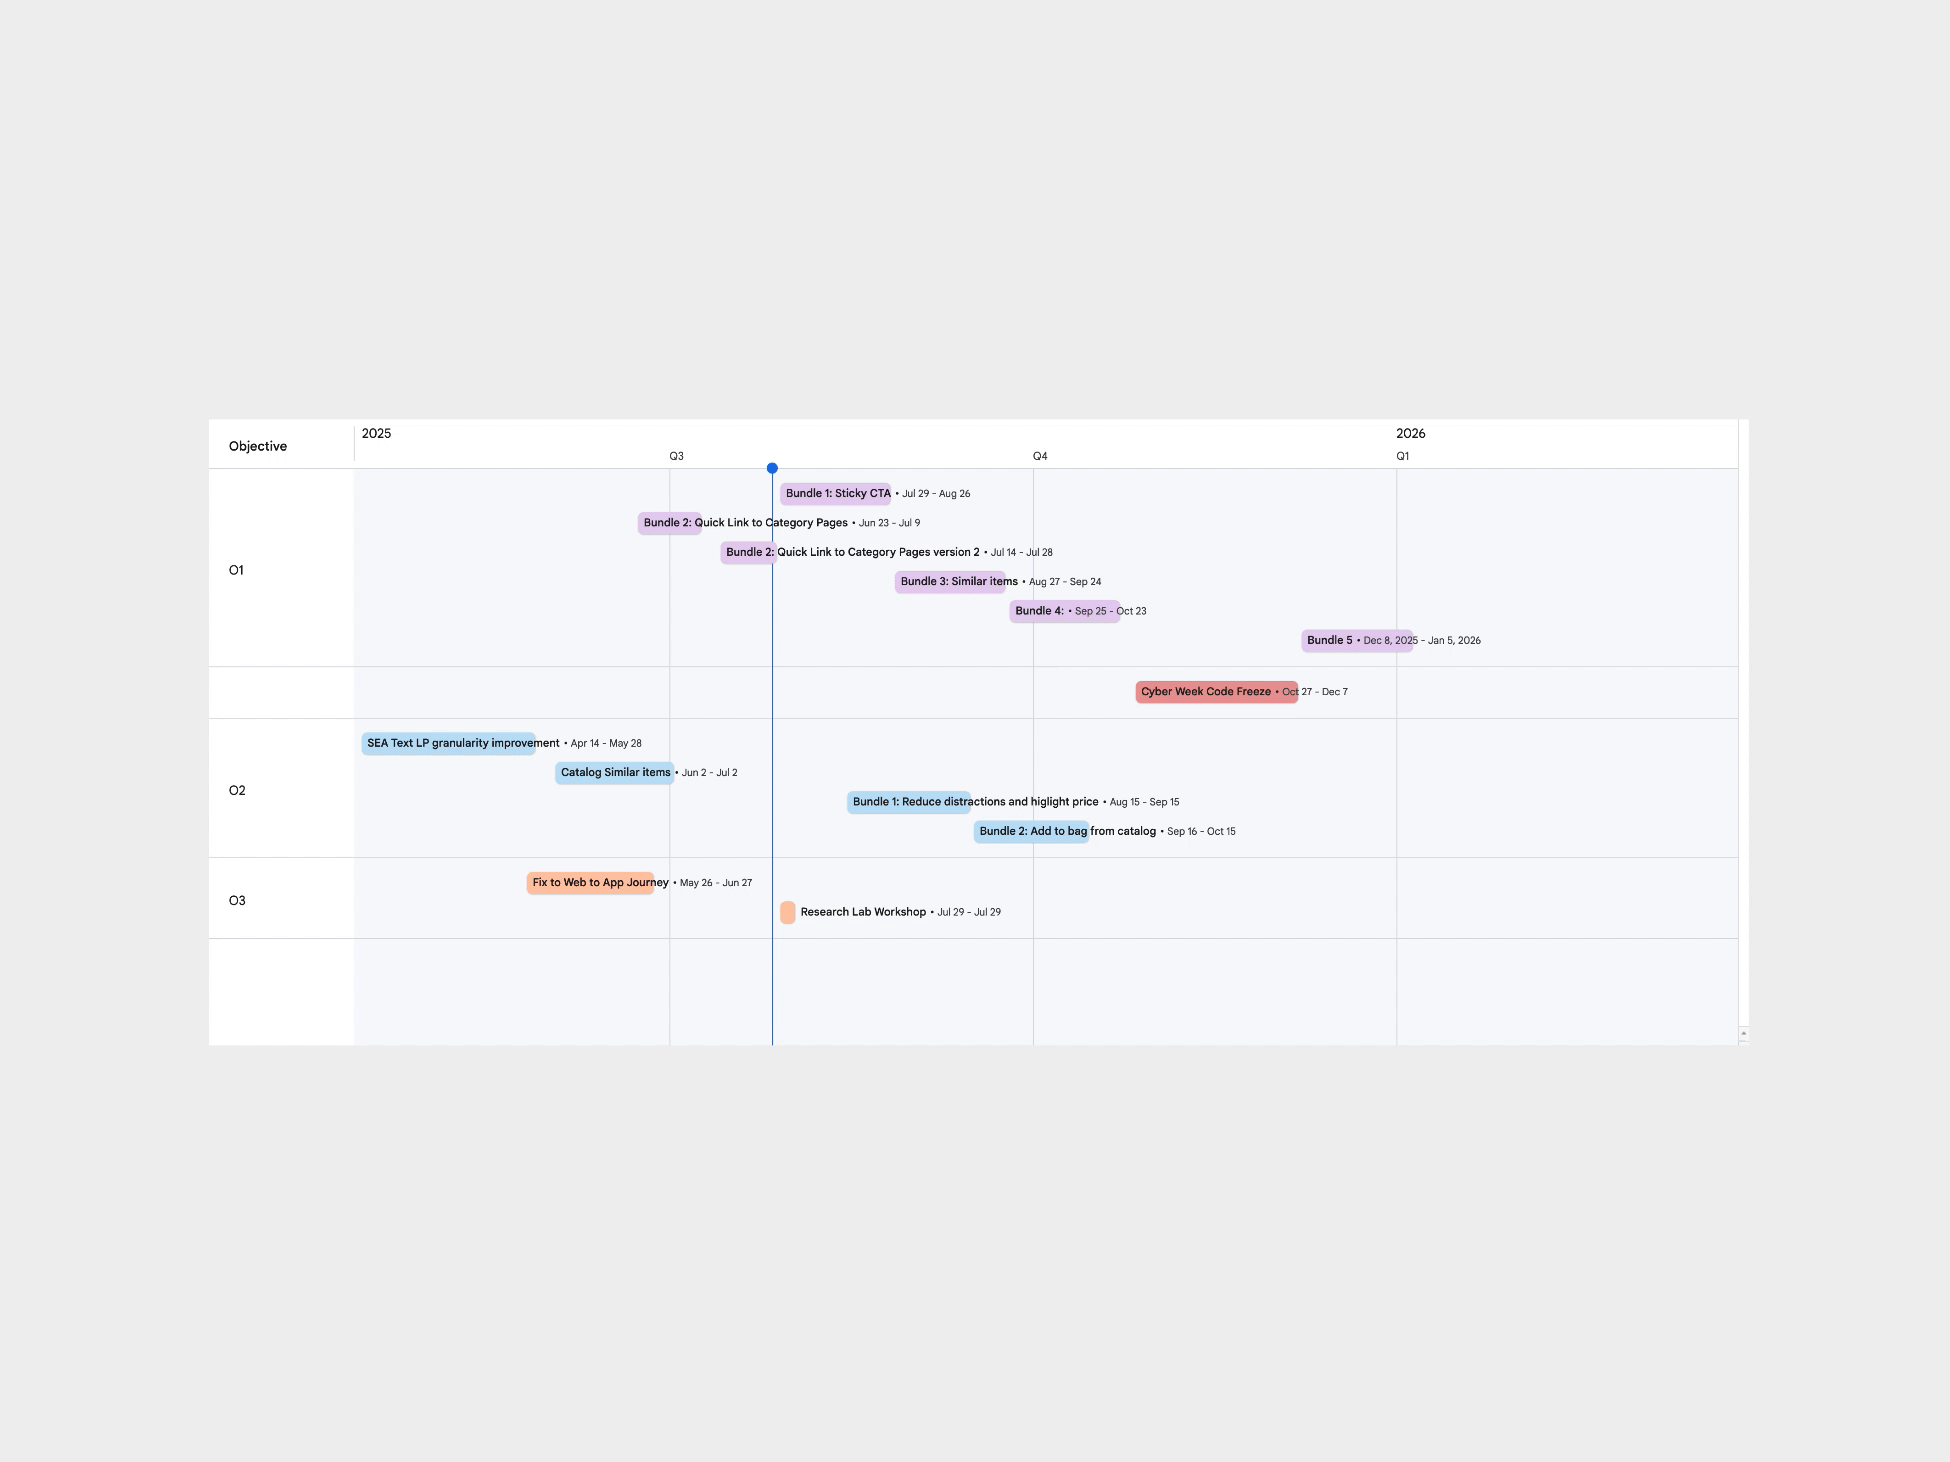
Task: Click Bundle 2: Add to bag from catalog
Action: coord(1031,832)
